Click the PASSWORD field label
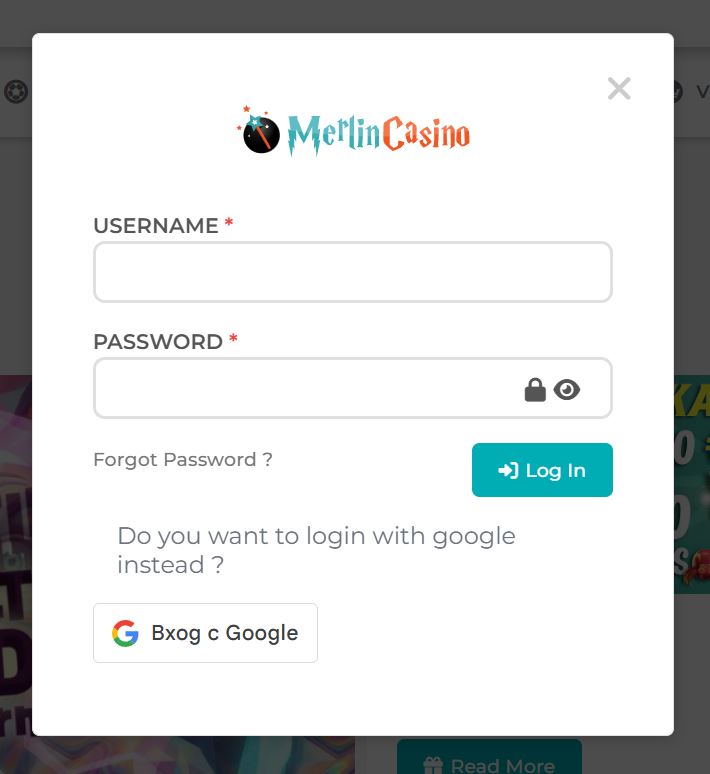 click(158, 342)
